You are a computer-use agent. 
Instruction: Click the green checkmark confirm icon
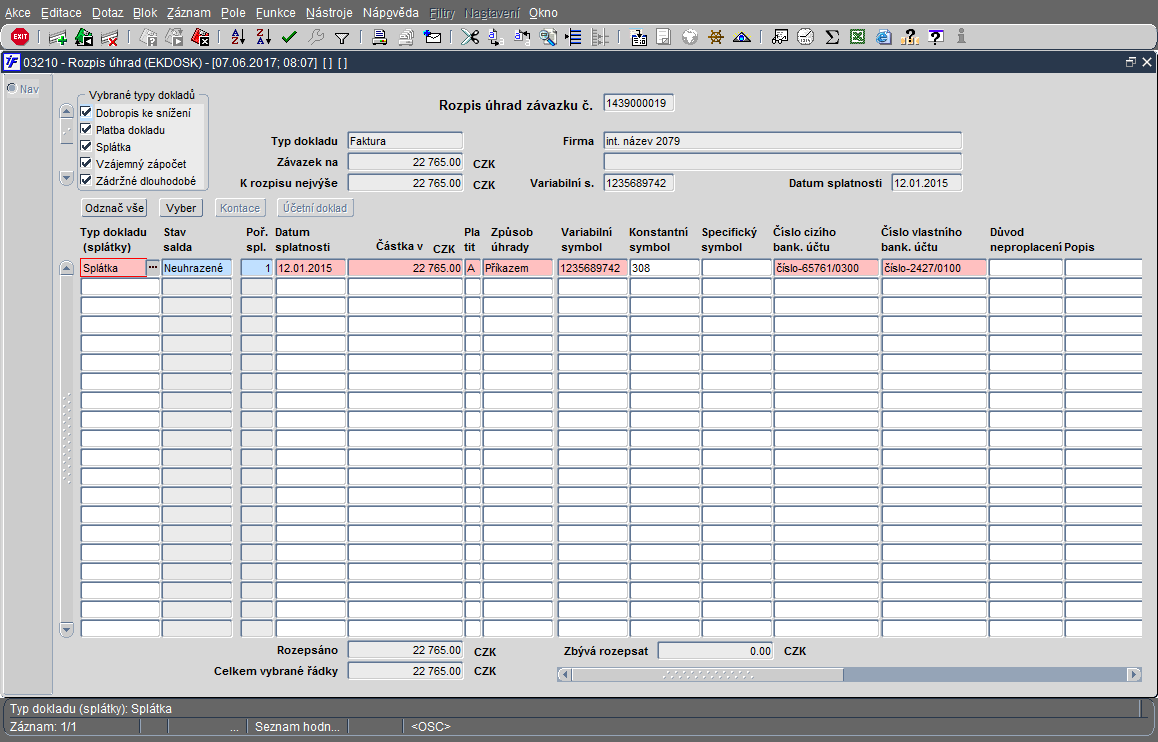[x=290, y=37]
